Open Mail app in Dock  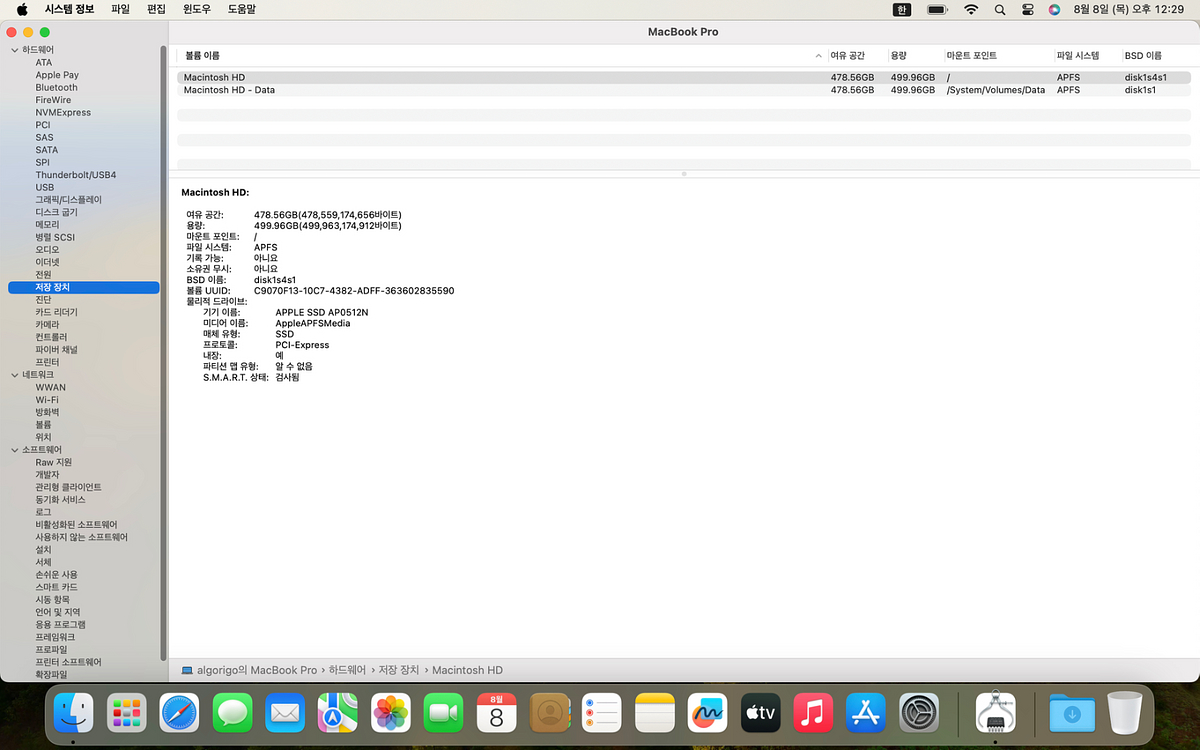point(285,713)
